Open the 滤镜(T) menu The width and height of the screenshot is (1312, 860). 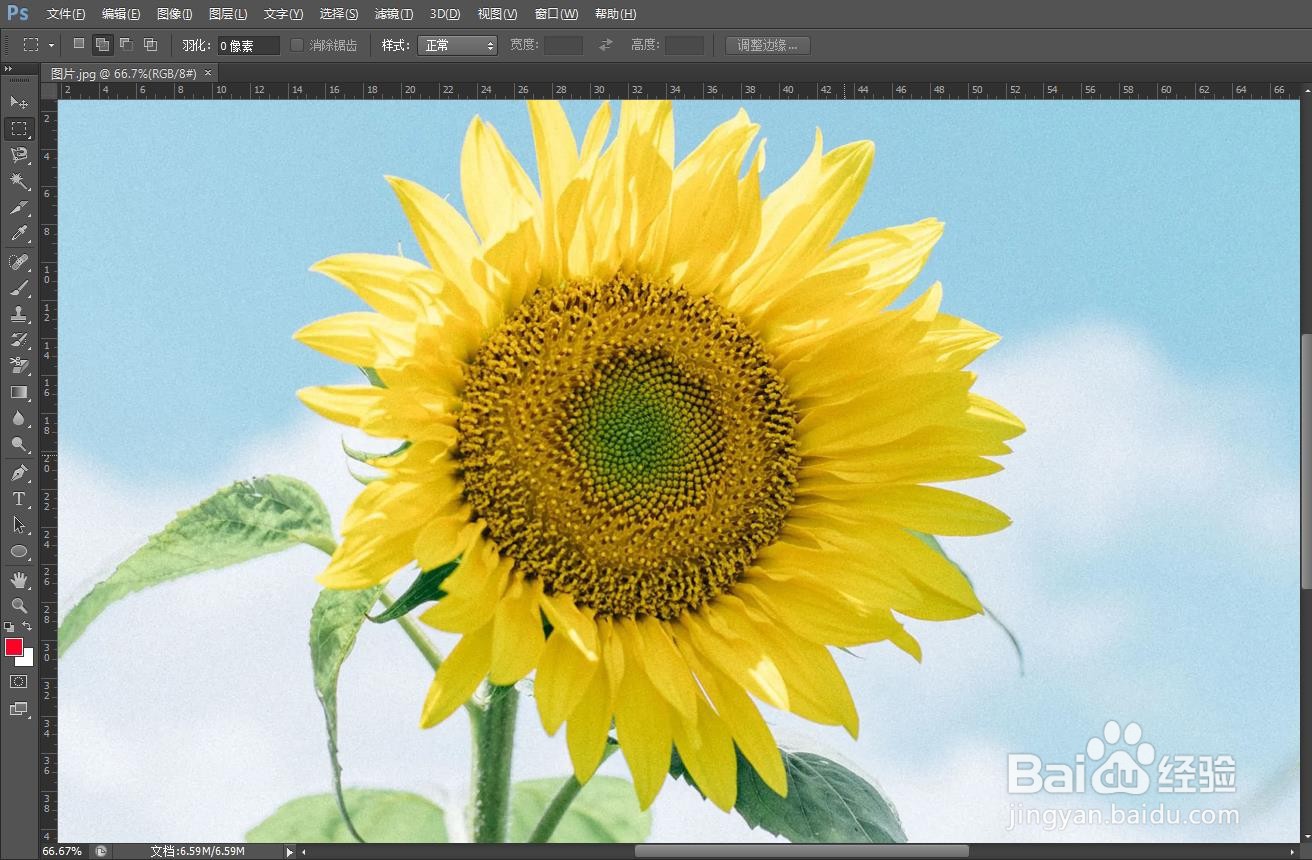click(x=394, y=14)
